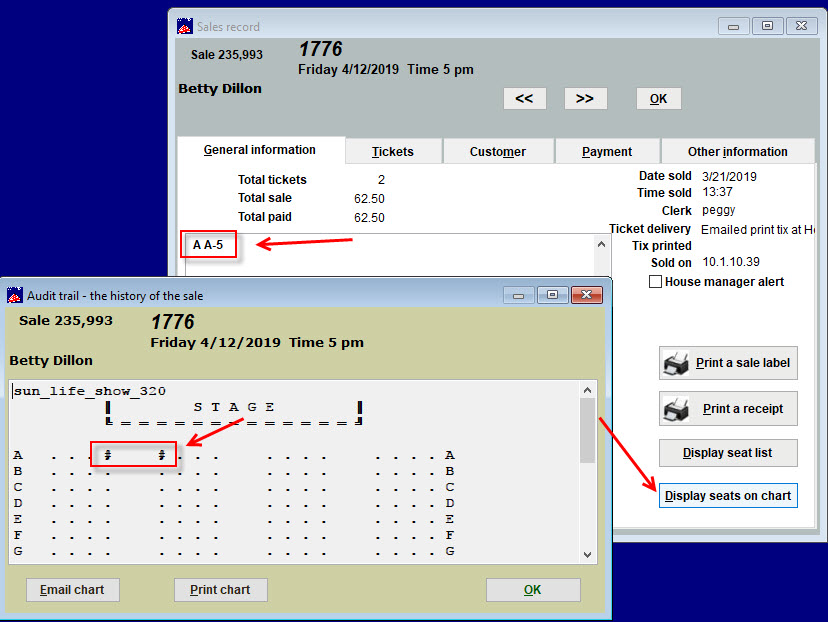Close the Audit trail window
The height and width of the screenshot is (622, 828).
586,295
